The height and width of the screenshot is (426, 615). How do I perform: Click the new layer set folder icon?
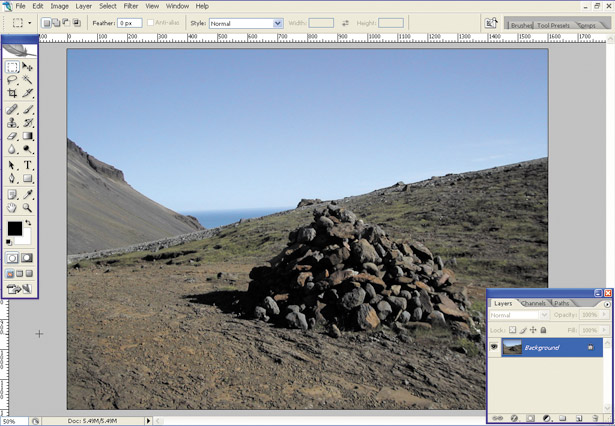pyautogui.click(x=562, y=418)
